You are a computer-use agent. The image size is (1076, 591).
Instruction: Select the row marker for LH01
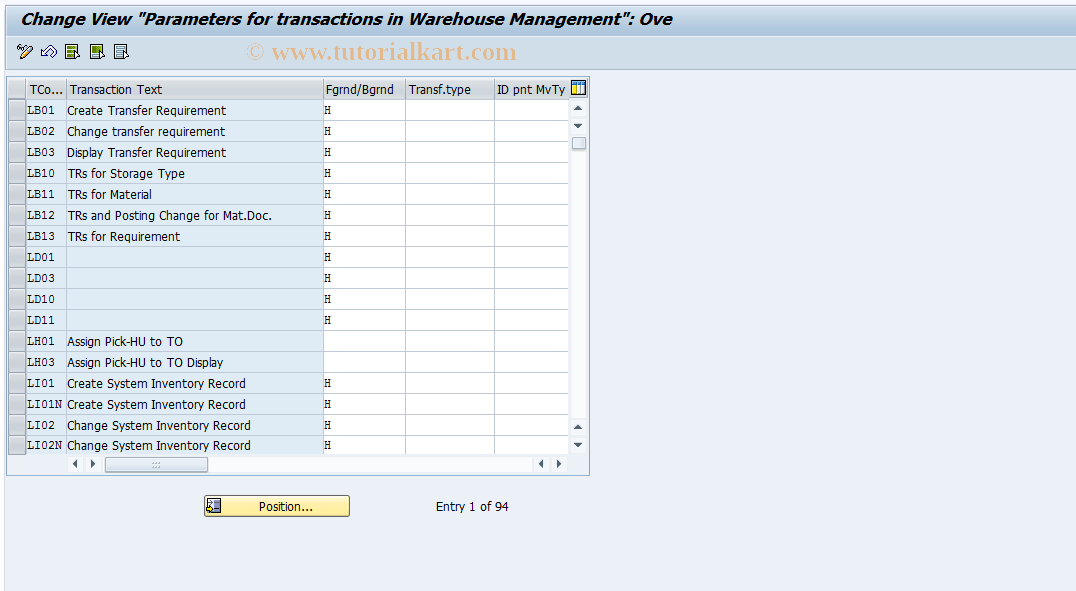16,341
